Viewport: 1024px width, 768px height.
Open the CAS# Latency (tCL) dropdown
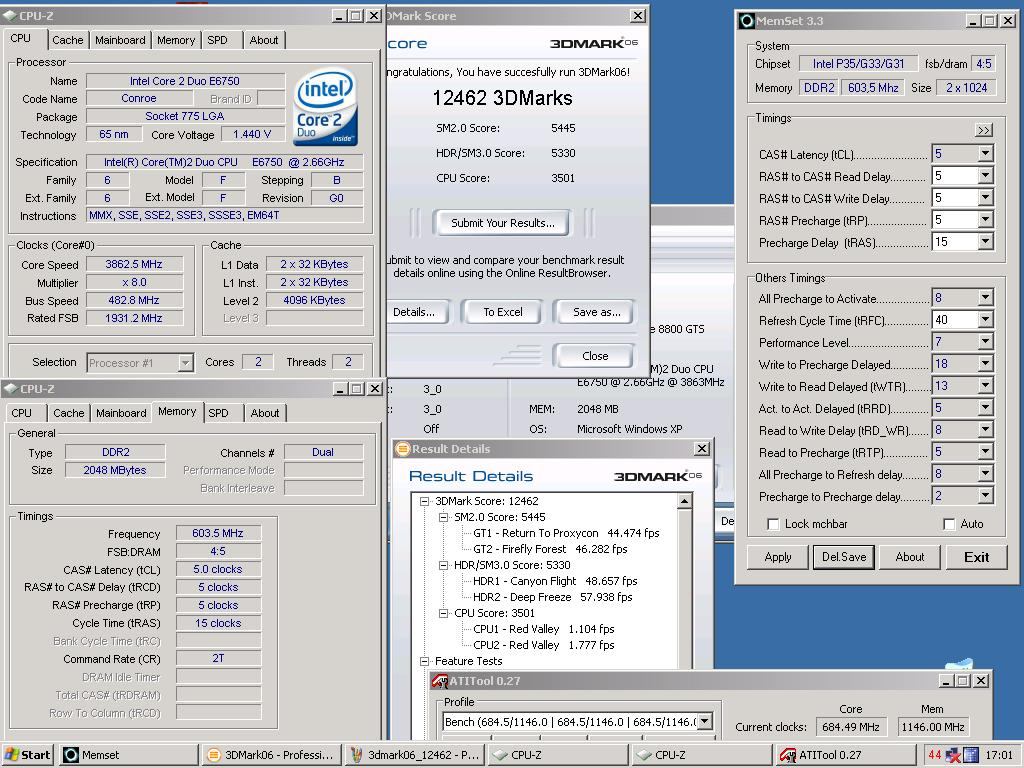[x=985, y=153]
